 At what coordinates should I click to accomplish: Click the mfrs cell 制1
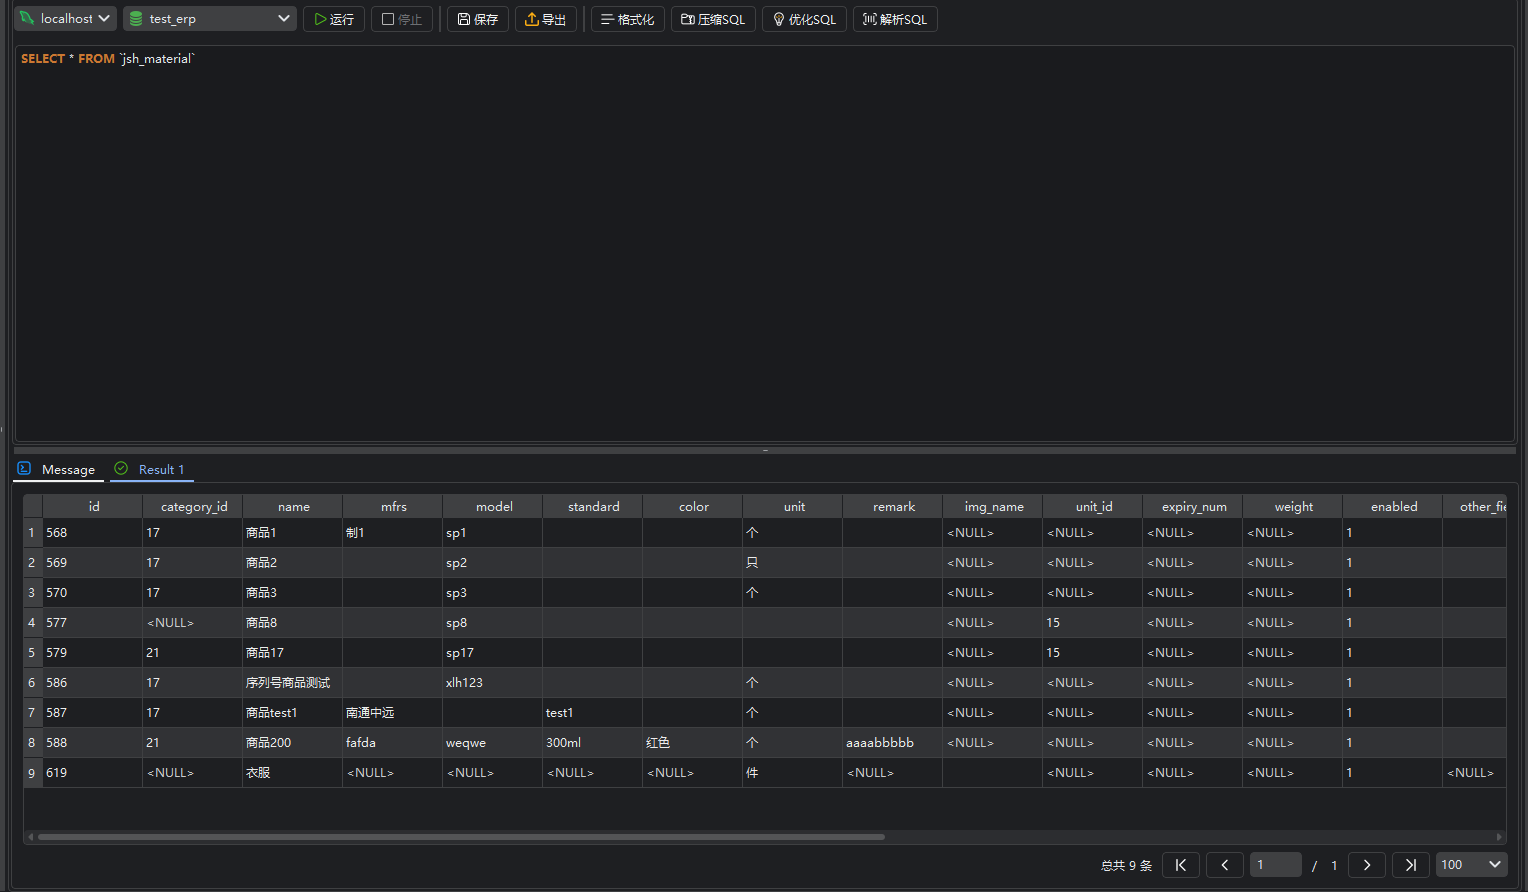pos(393,533)
